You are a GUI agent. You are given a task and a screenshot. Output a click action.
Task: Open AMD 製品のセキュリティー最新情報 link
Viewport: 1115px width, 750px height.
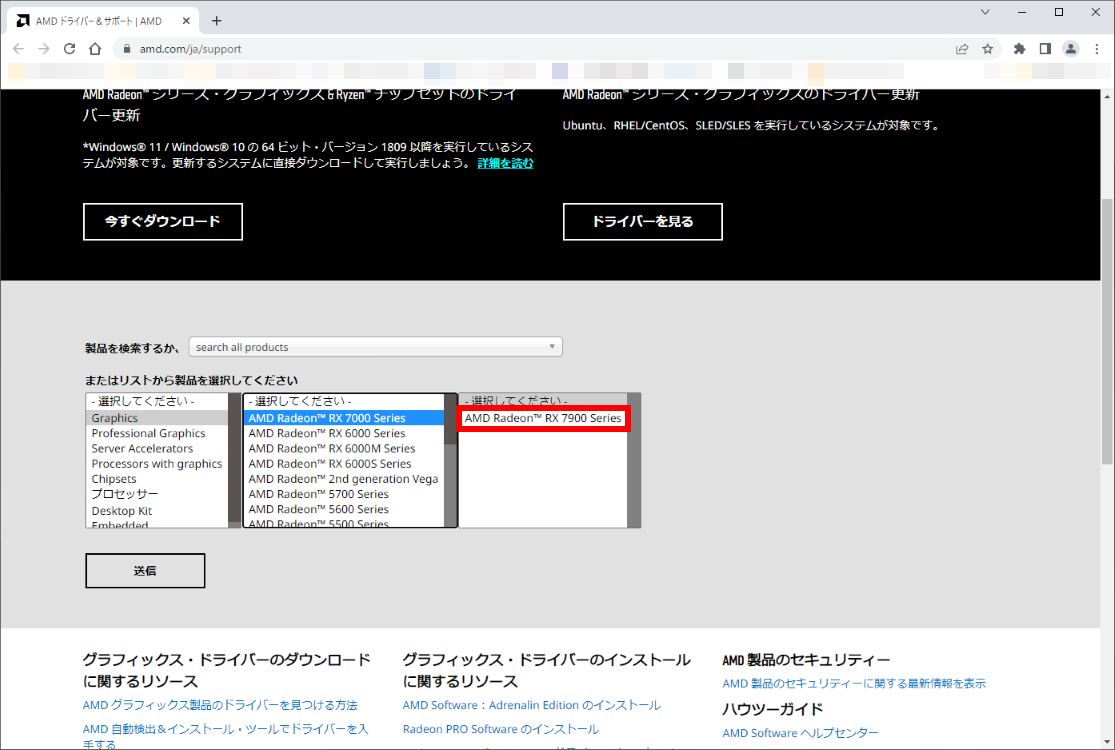point(854,684)
